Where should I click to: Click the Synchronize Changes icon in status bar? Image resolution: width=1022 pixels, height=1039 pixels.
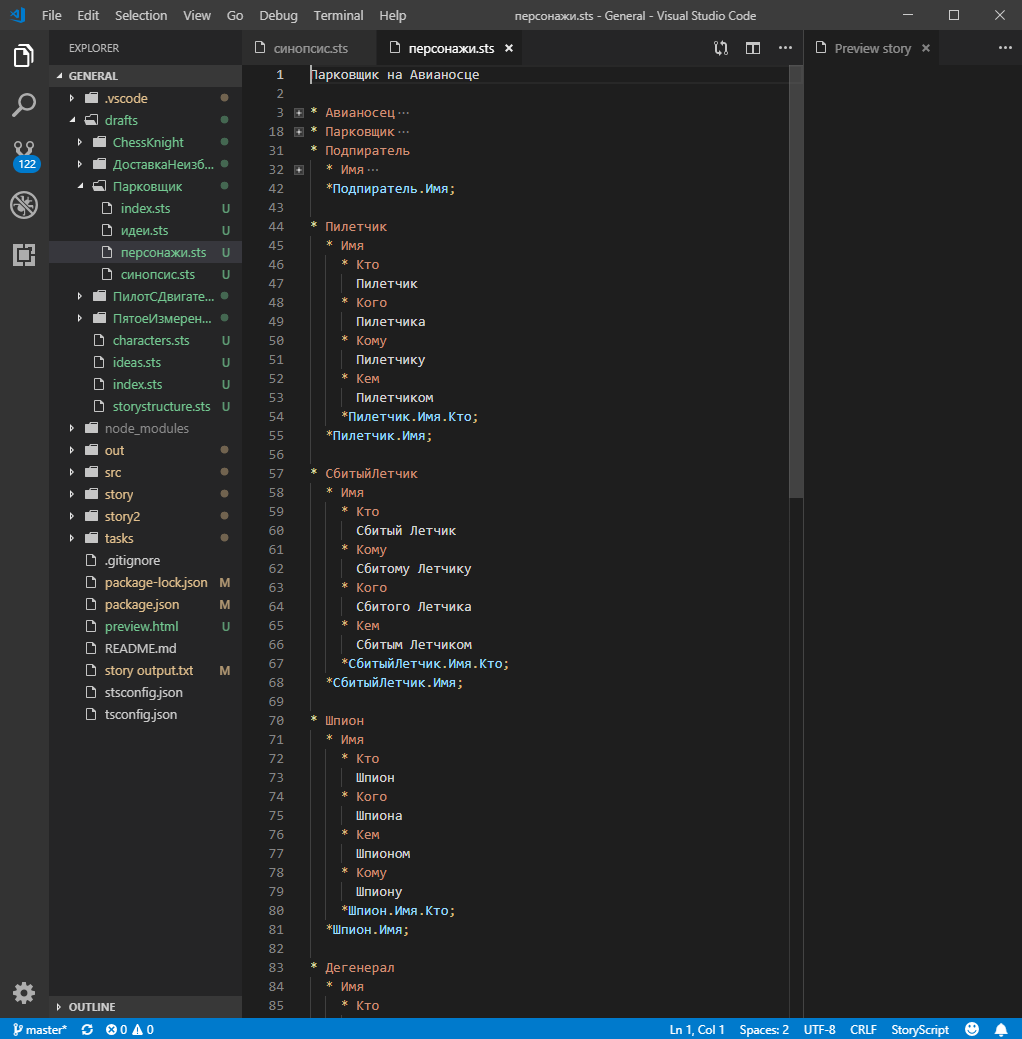point(87,1029)
